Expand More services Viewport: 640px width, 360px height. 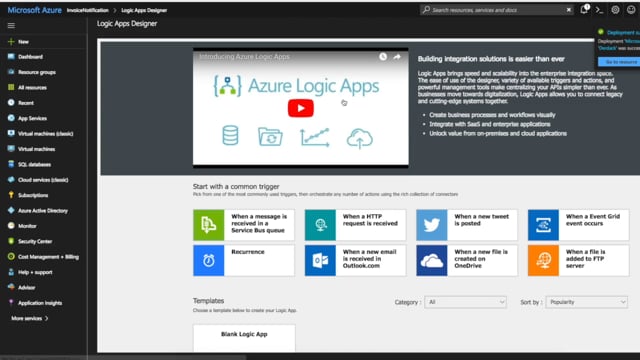(x=29, y=318)
